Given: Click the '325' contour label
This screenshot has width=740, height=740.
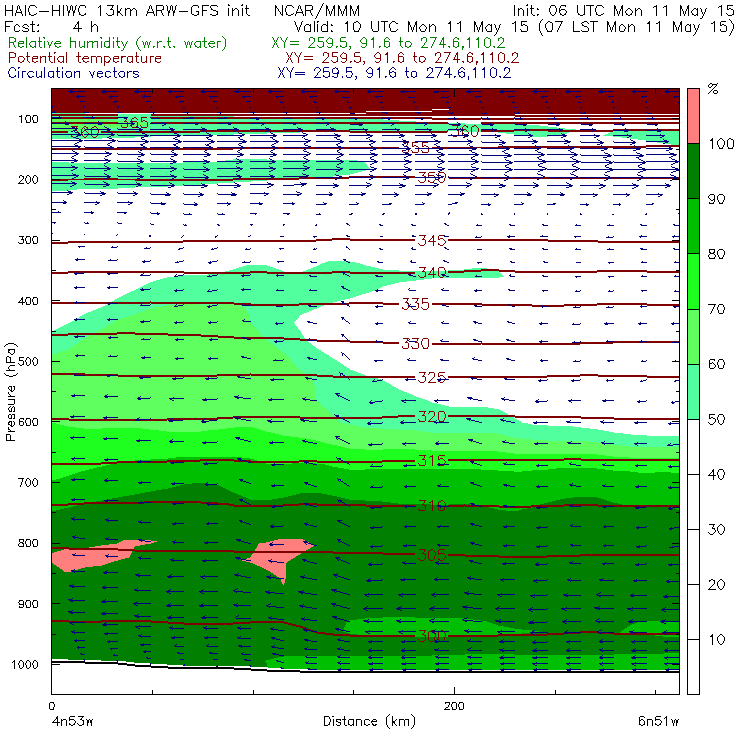Looking at the screenshot, I should click(x=432, y=377).
